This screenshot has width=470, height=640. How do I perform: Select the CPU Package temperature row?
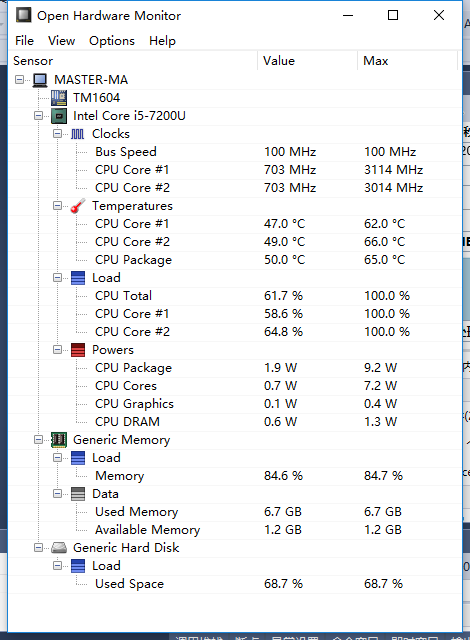235,260
